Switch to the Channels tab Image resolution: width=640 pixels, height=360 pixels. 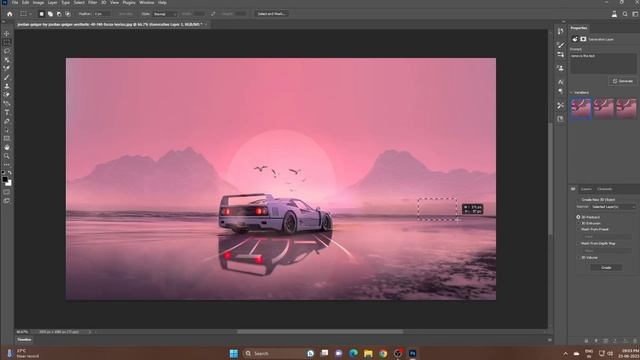604,189
